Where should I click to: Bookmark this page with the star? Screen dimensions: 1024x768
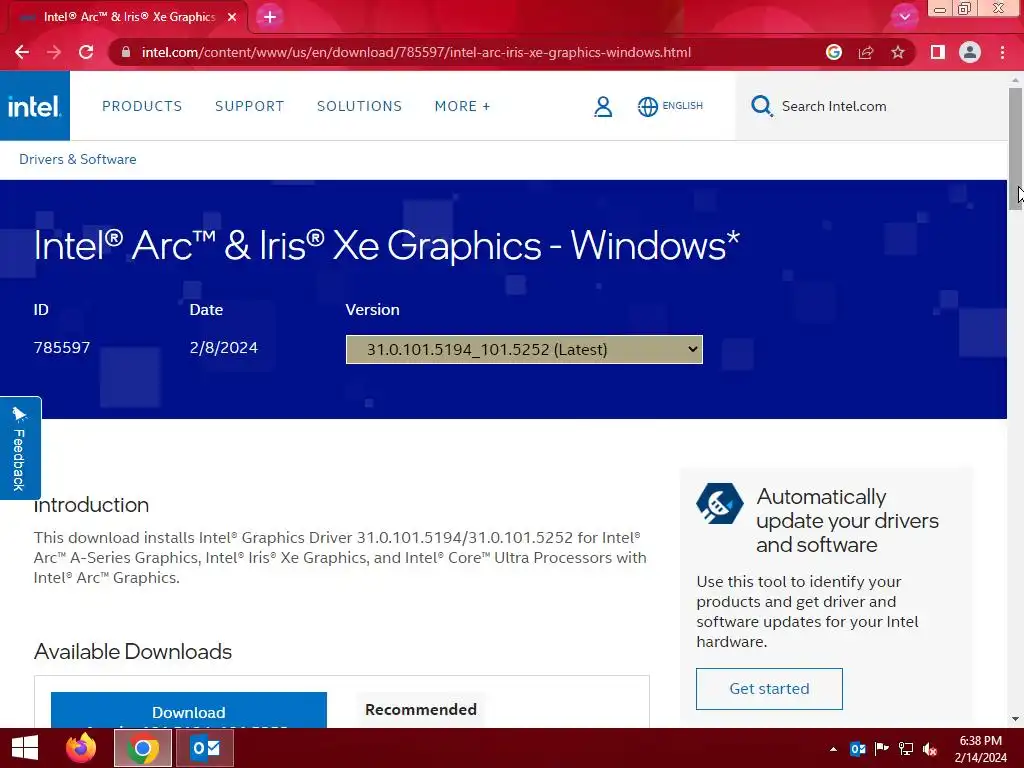tap(898, 52)
